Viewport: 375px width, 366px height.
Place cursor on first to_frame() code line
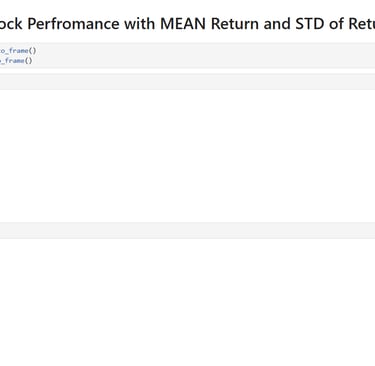pos(18,51)
